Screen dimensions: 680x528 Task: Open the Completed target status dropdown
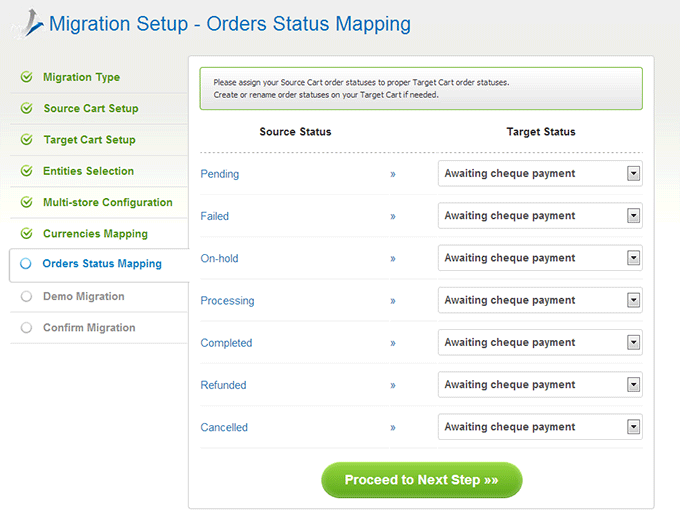pos(540,342)
